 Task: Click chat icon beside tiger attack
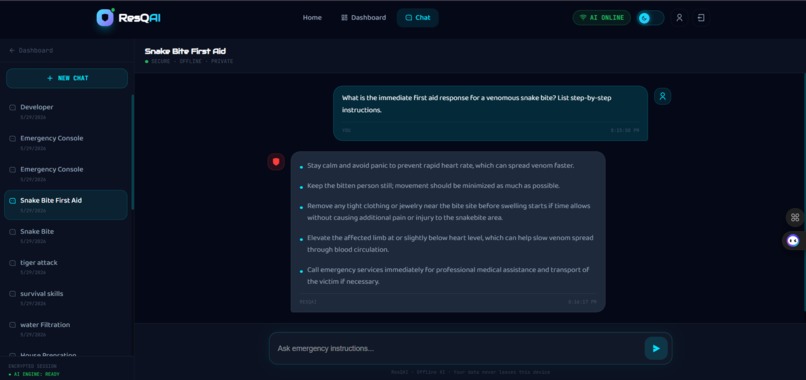tap(12, 263)
